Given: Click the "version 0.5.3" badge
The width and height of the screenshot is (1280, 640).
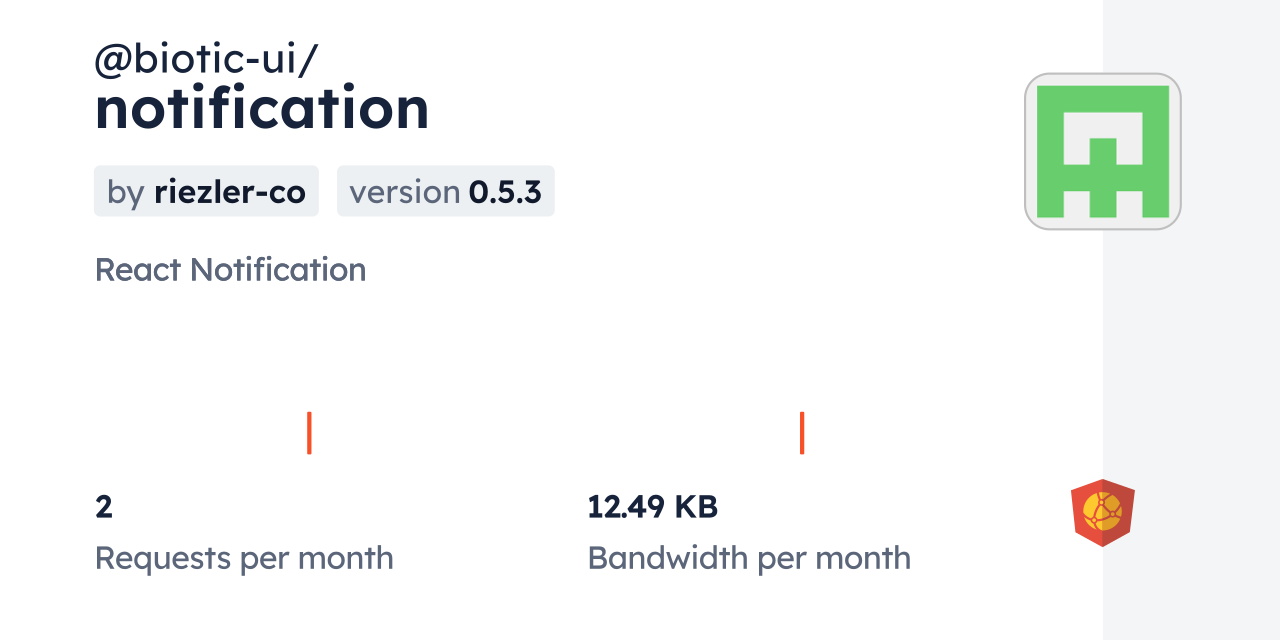Looking at the screenshot, I should (x=445, y=191).
